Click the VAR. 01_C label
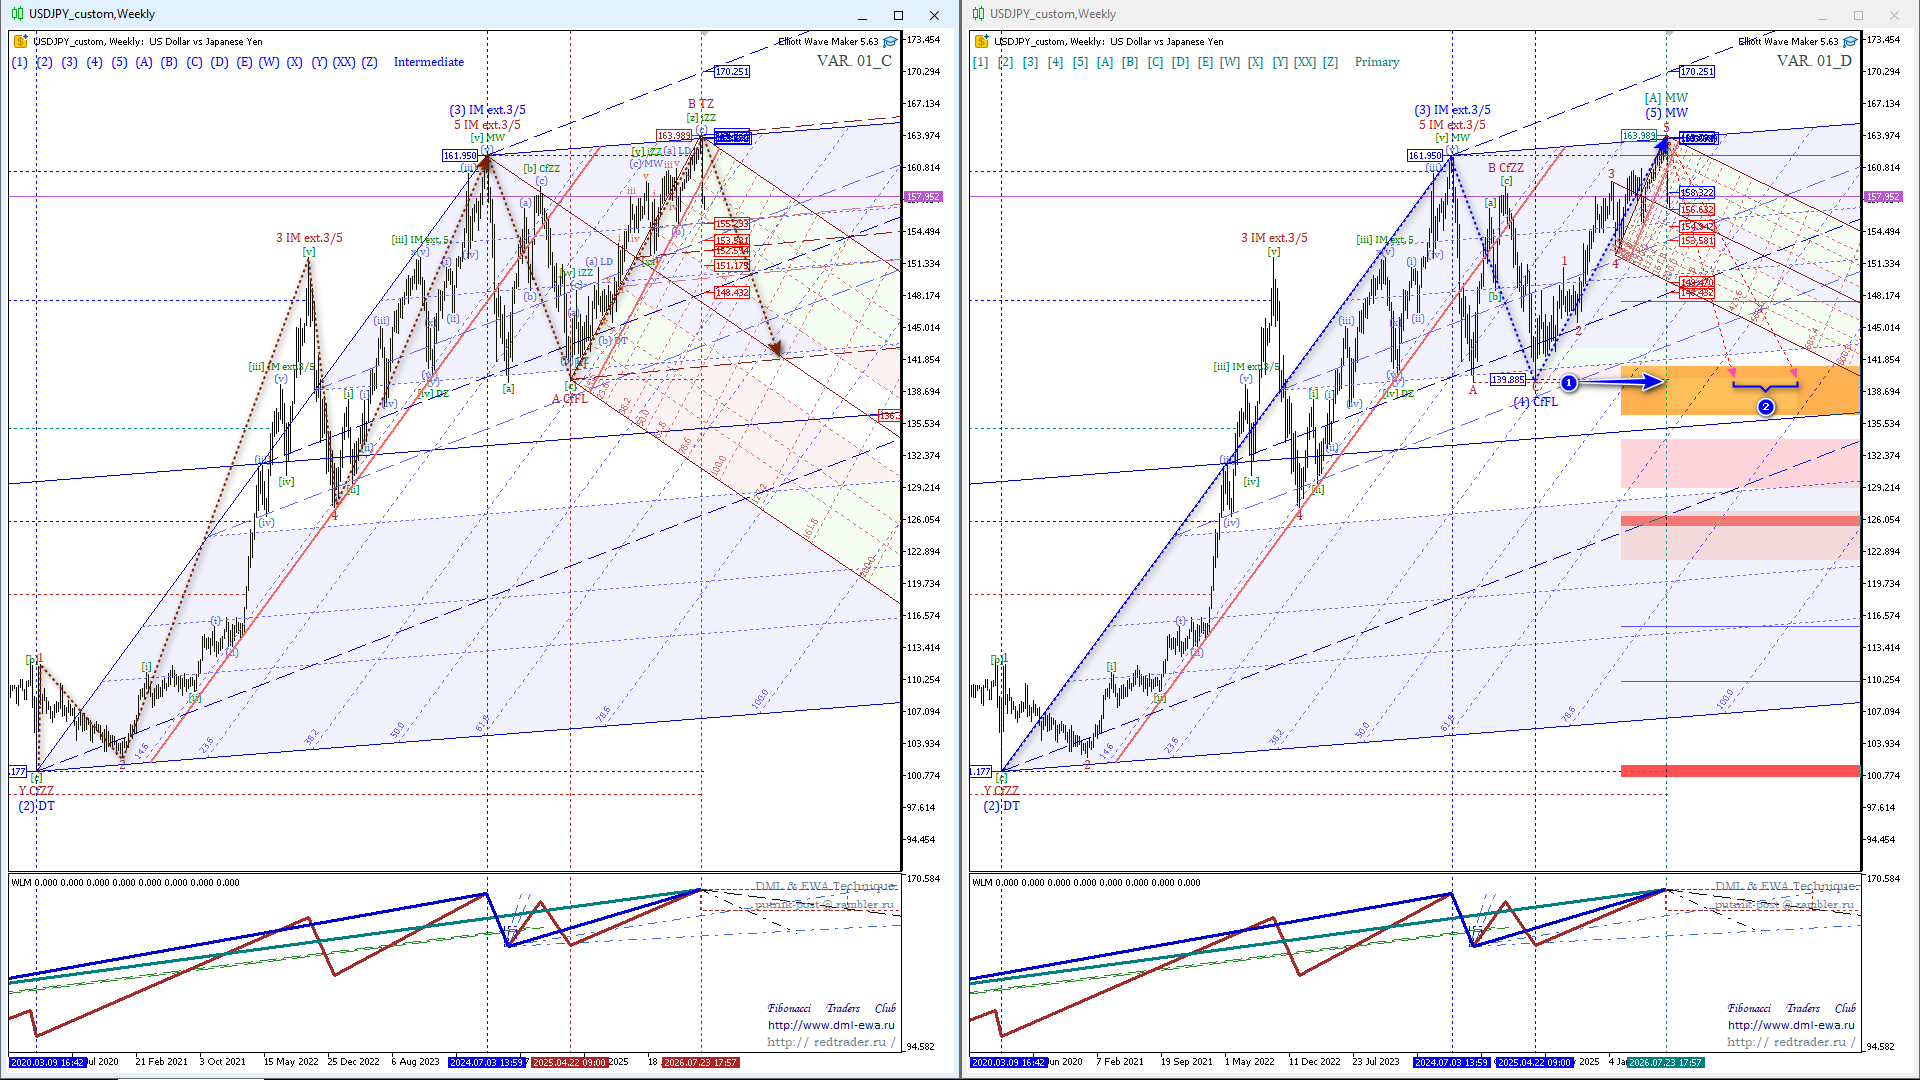Image resolution: width=1920 pixels, height=1080 pixels. (x=854, y=61)
